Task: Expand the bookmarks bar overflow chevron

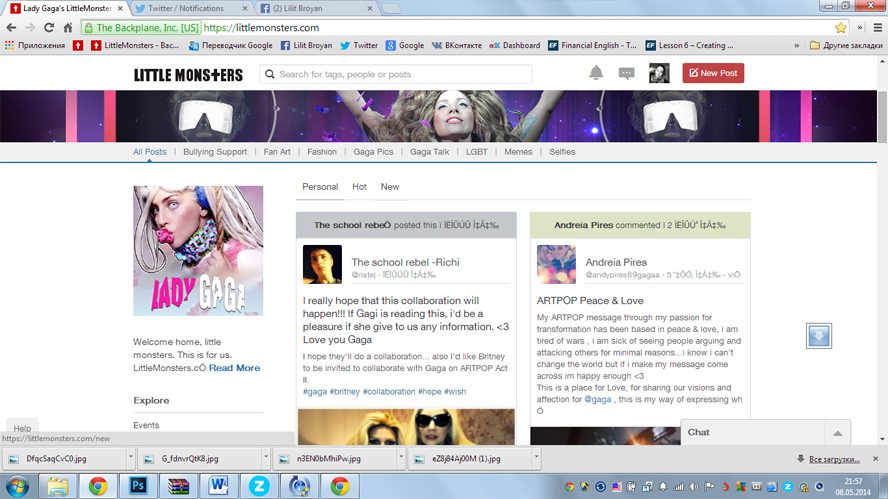Action: pyautogui.click(x=797, y=45)
